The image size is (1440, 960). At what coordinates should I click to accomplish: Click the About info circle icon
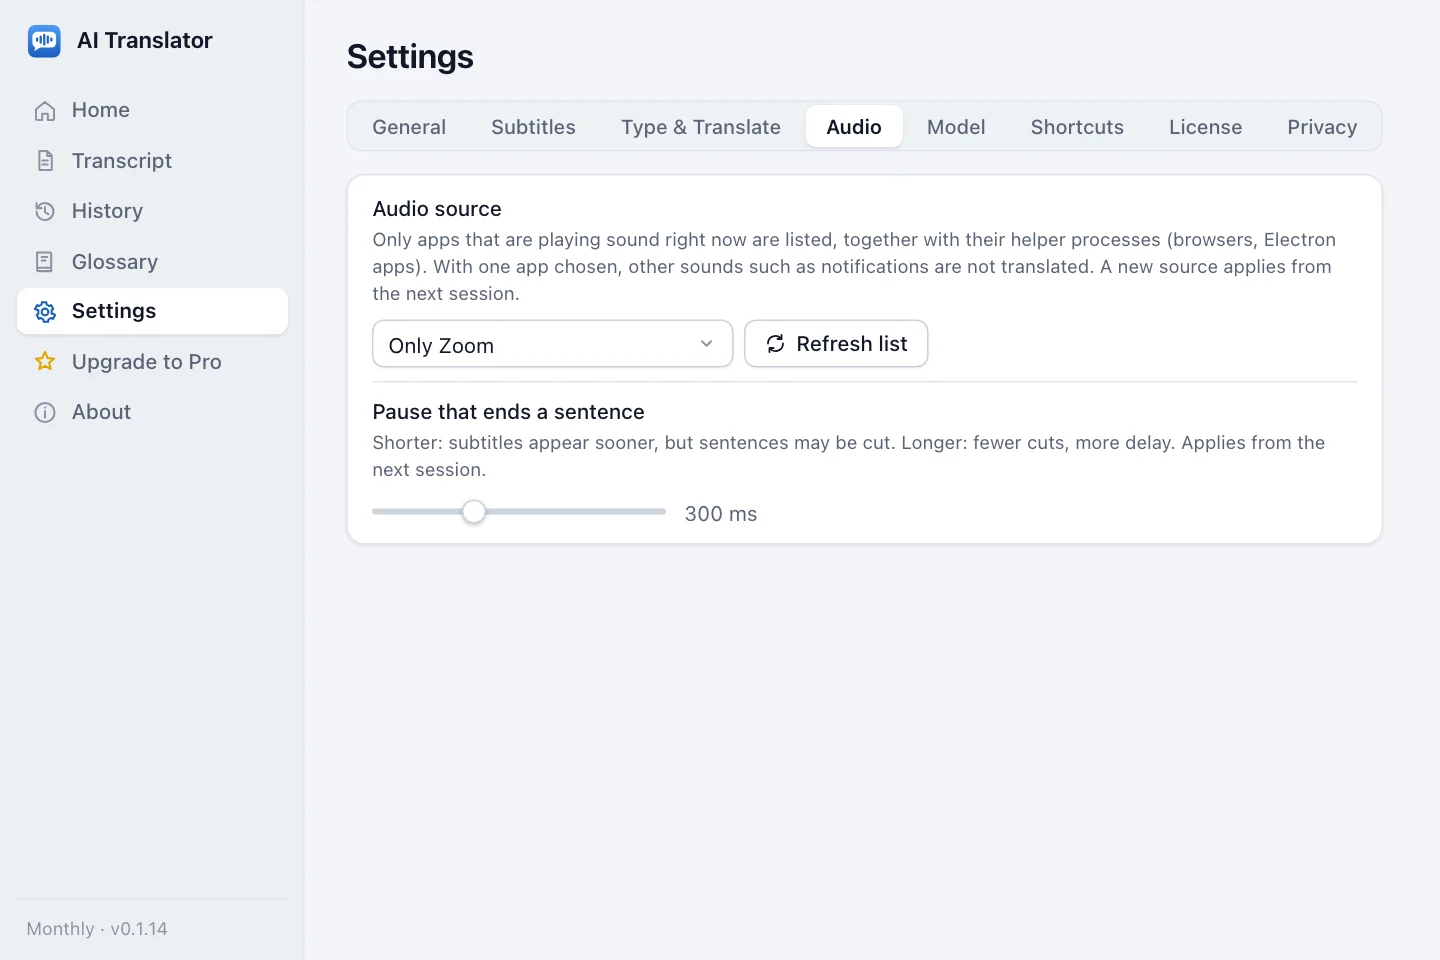point(45,412)
